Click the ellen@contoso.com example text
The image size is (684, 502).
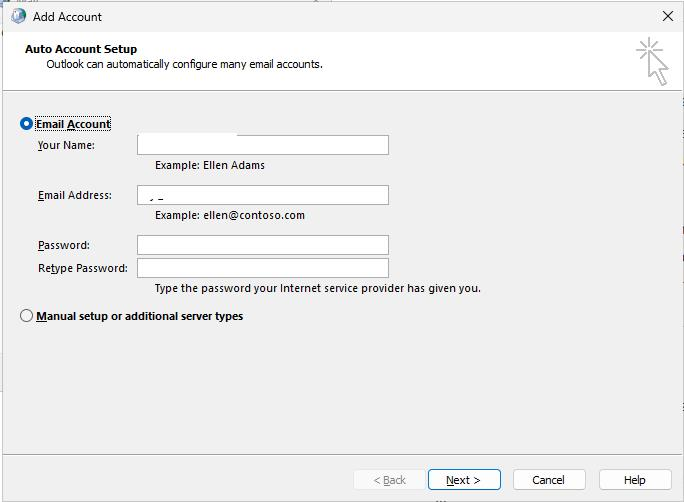coord(253,215)
